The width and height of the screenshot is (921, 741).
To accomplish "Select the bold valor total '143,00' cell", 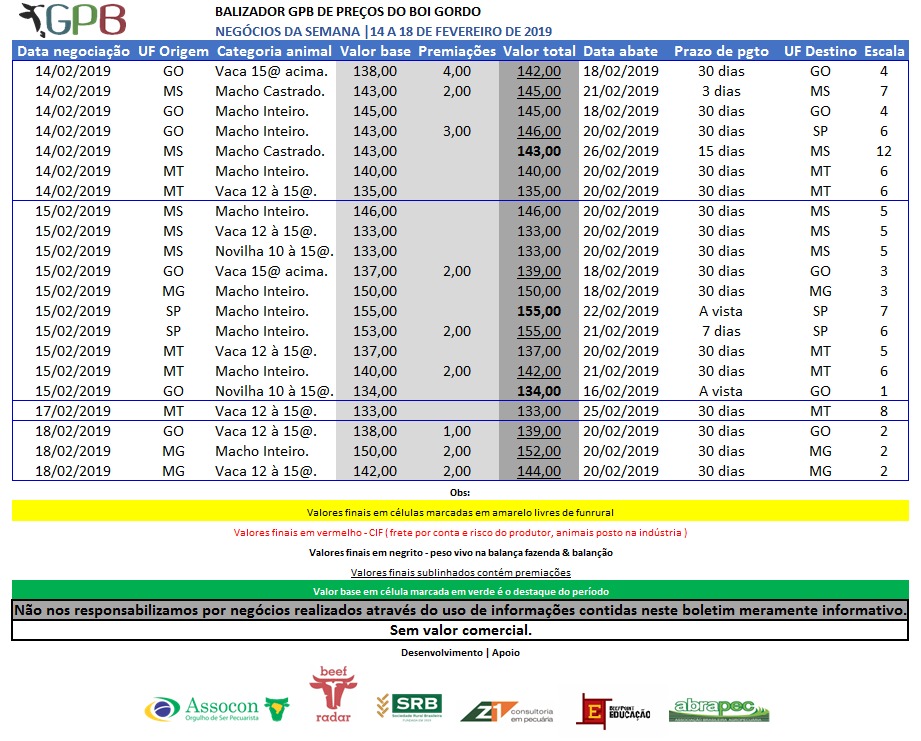I will pyautogui.click(x=539, y=151).
